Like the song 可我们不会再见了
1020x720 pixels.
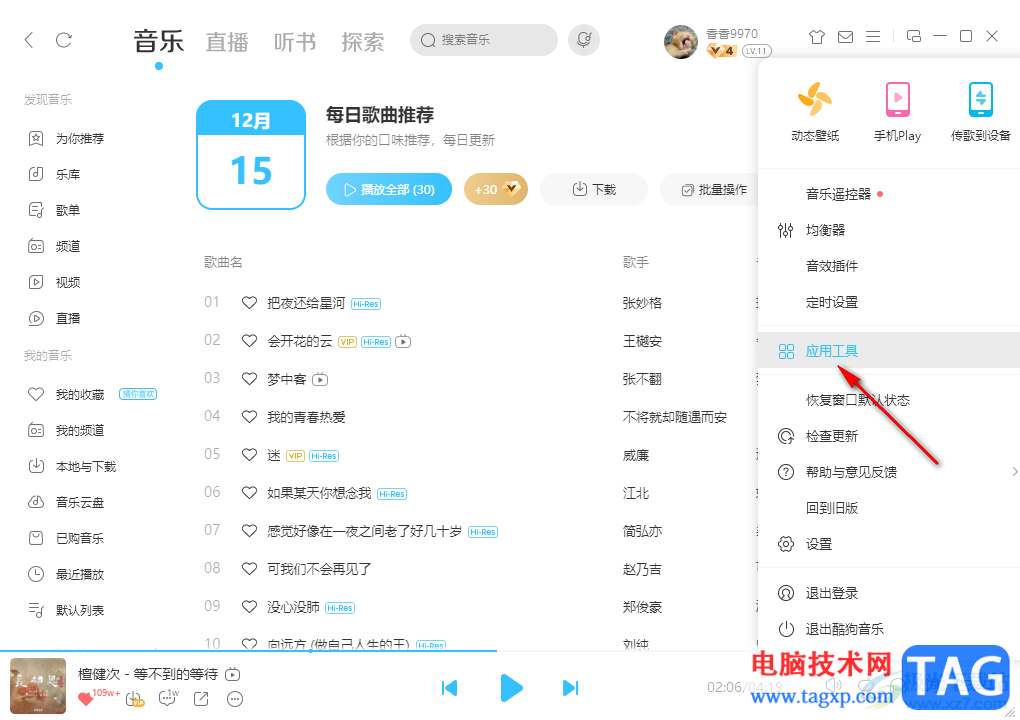point(249,568)
